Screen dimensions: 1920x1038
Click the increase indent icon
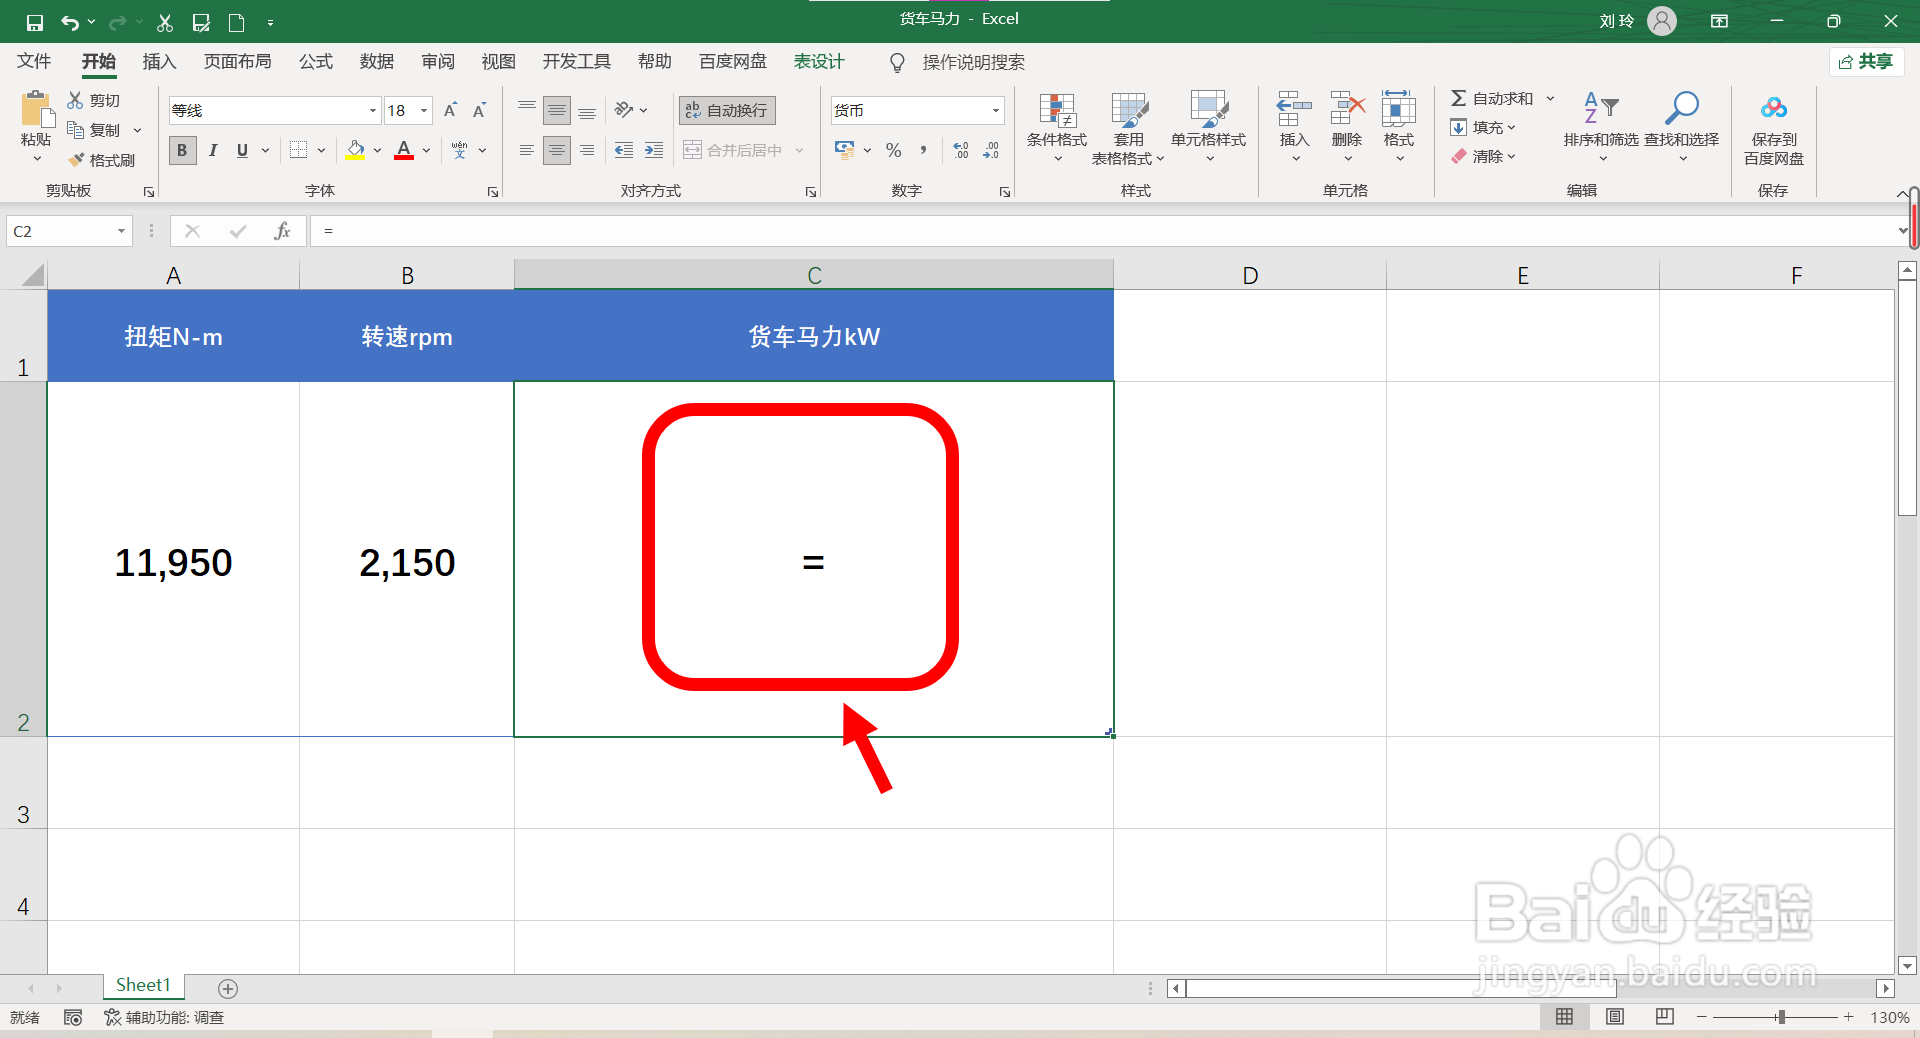[x=654, y=150]
